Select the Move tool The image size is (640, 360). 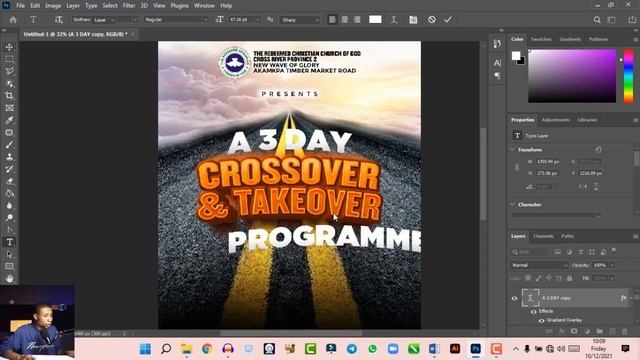pos(9,47)
